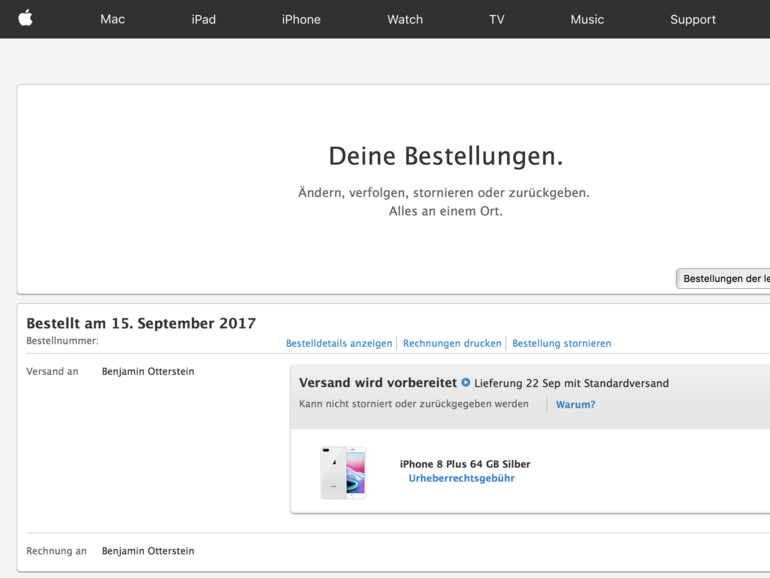Click 'Bestellung stornieren' link
This screenshot has width=770, height=578.
(x=561, y=343)
